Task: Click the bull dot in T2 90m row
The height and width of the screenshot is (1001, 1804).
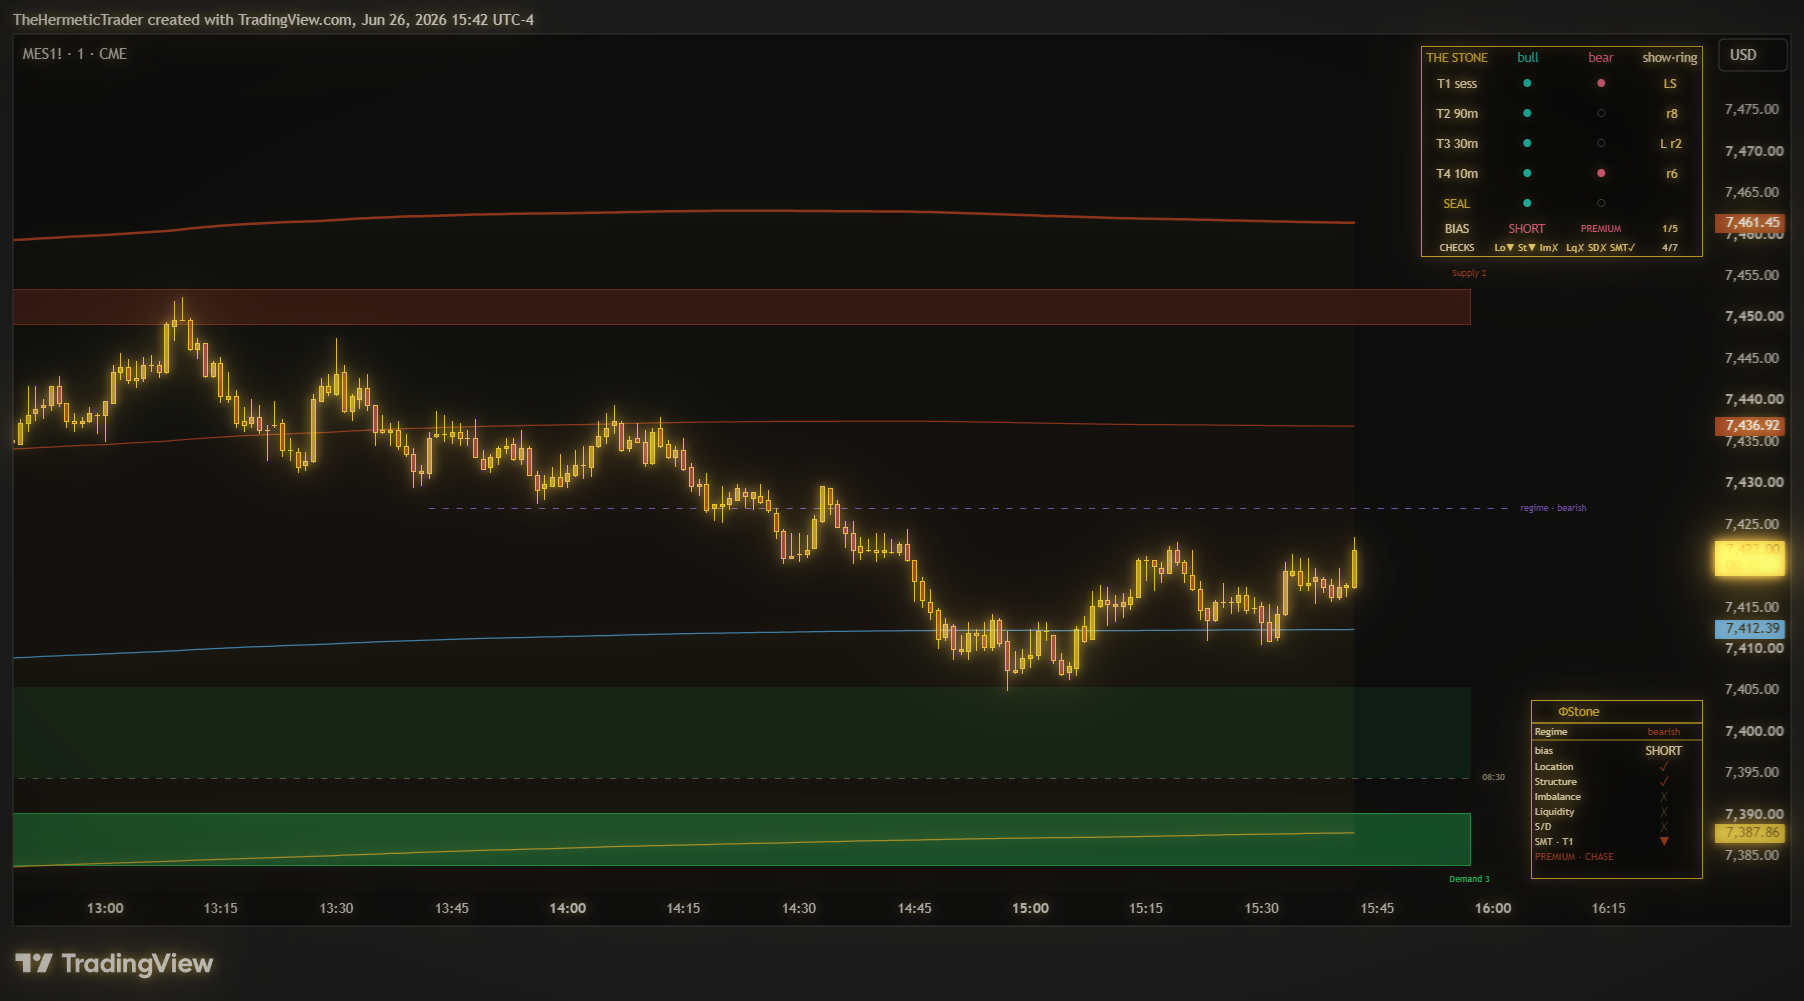Action: 1527,113
